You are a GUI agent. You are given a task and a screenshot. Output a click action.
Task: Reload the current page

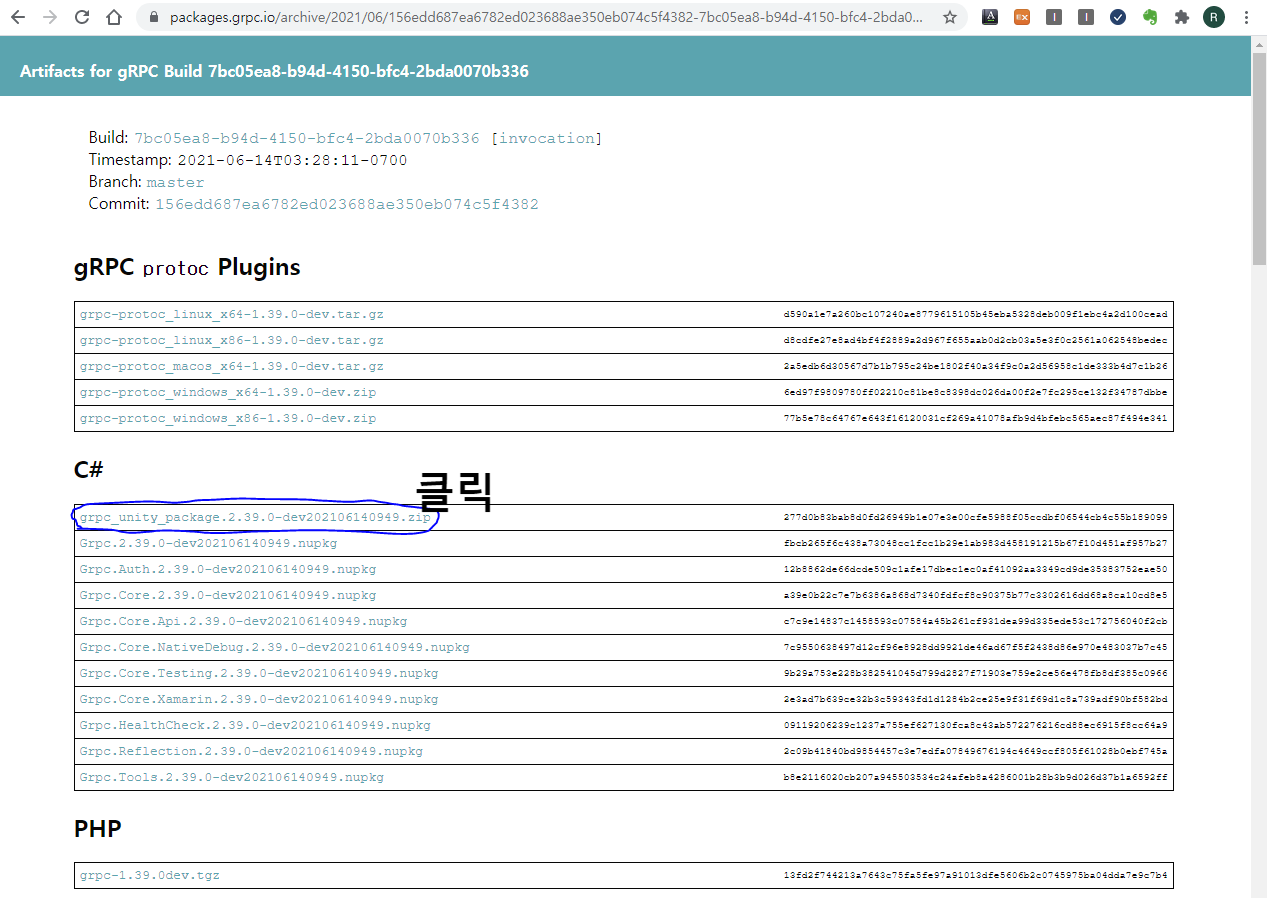click(82, 17)
